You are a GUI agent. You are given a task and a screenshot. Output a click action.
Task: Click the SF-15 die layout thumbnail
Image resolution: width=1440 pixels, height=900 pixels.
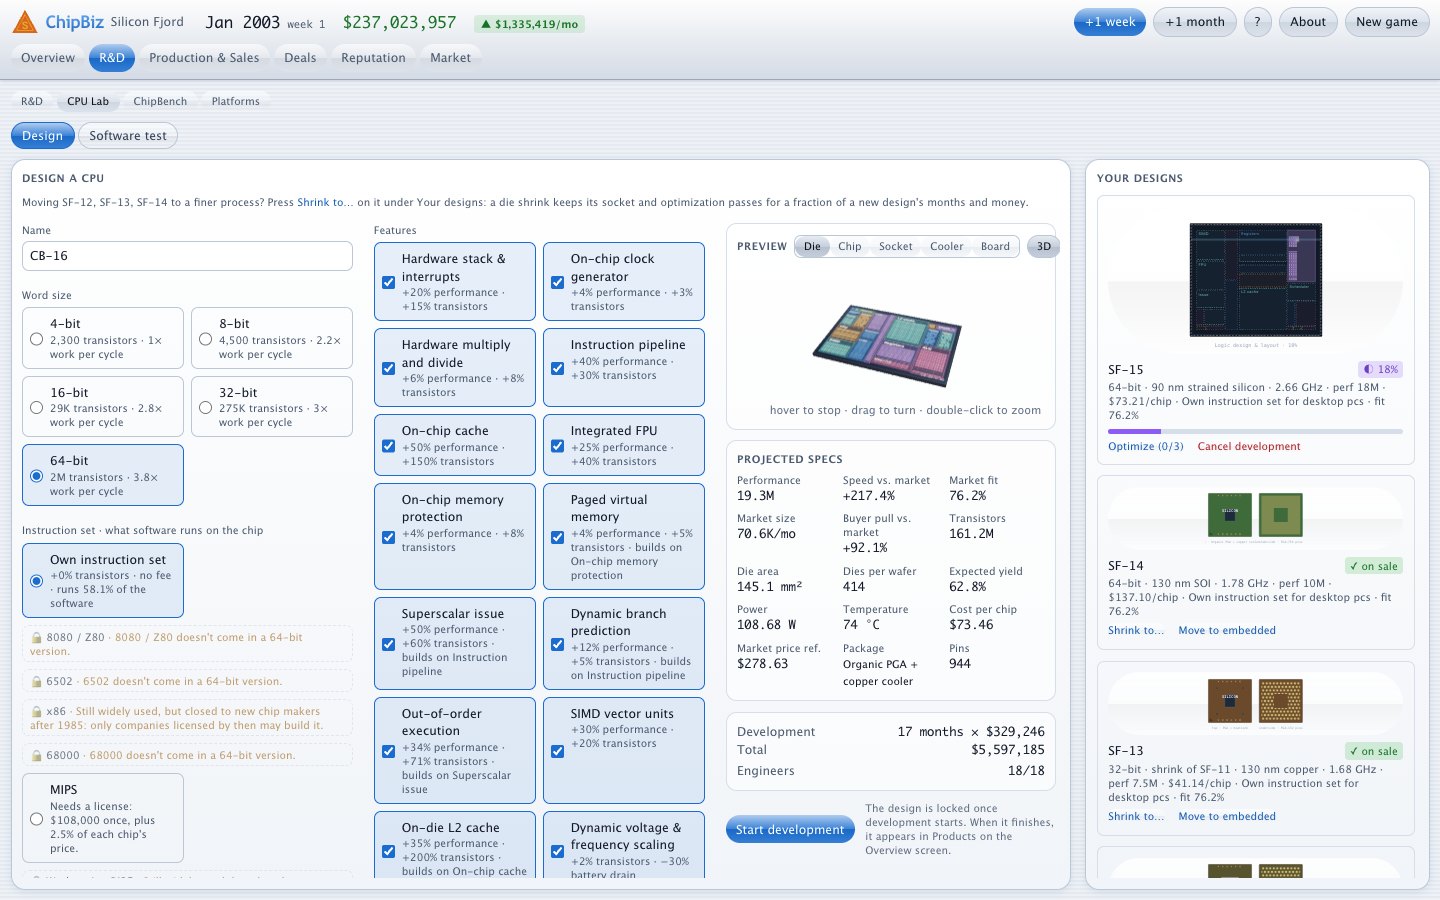pos(1255,280)
